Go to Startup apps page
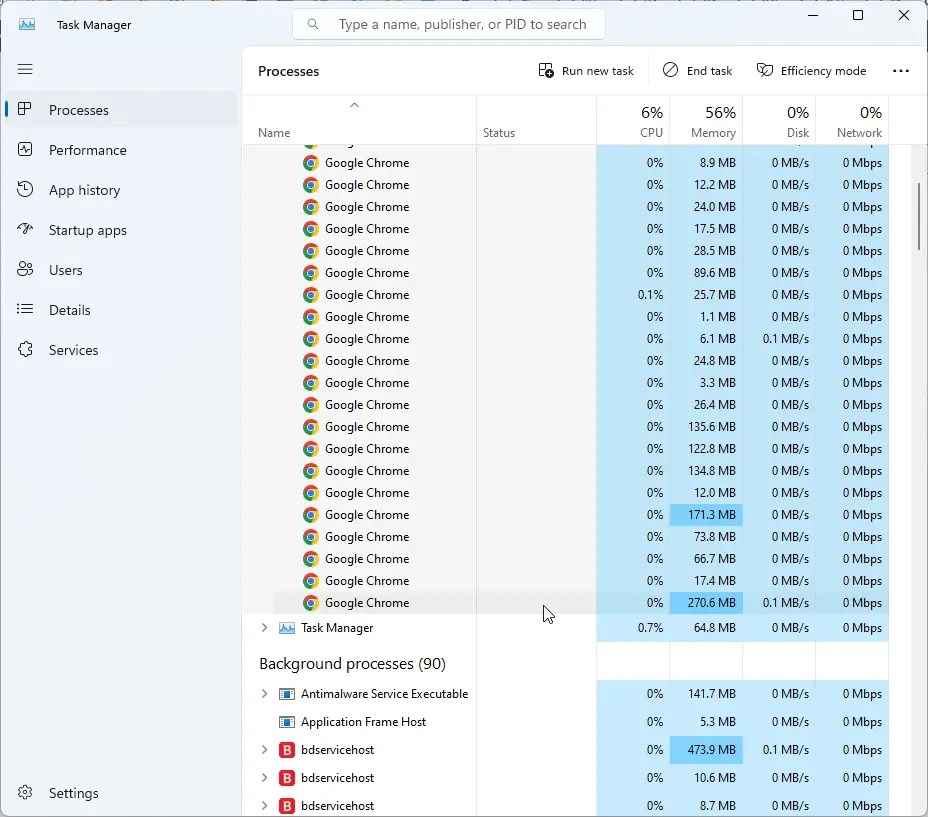 tap(121, 230)
